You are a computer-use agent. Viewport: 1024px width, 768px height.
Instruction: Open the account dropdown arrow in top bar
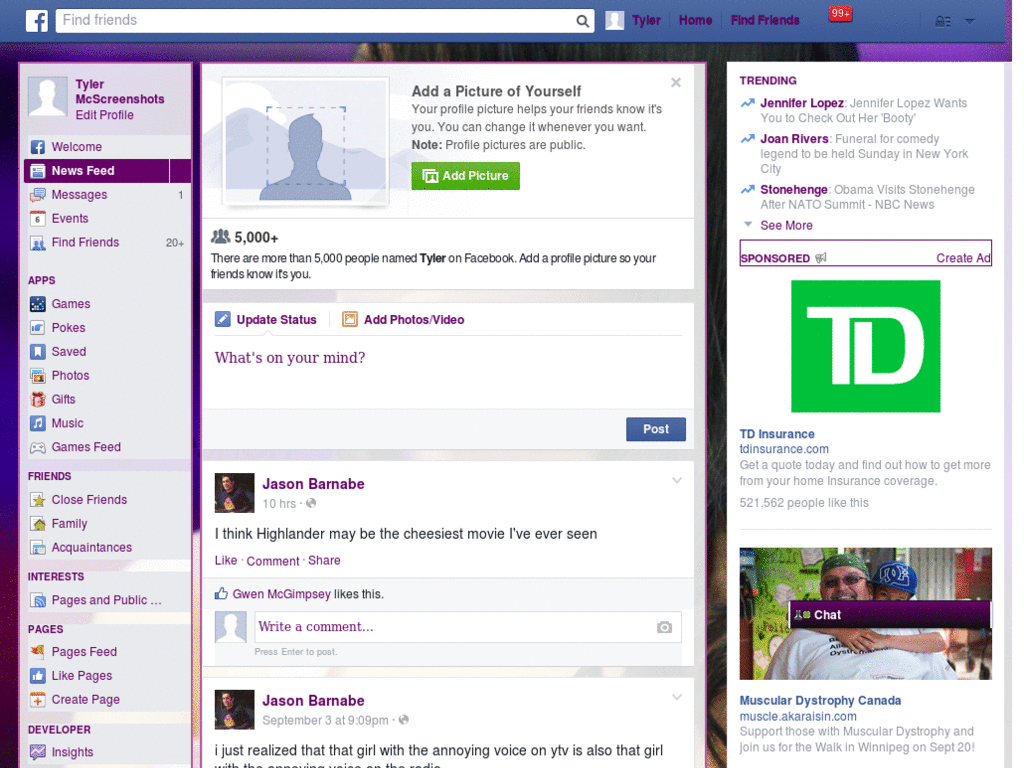click(970, 21)
